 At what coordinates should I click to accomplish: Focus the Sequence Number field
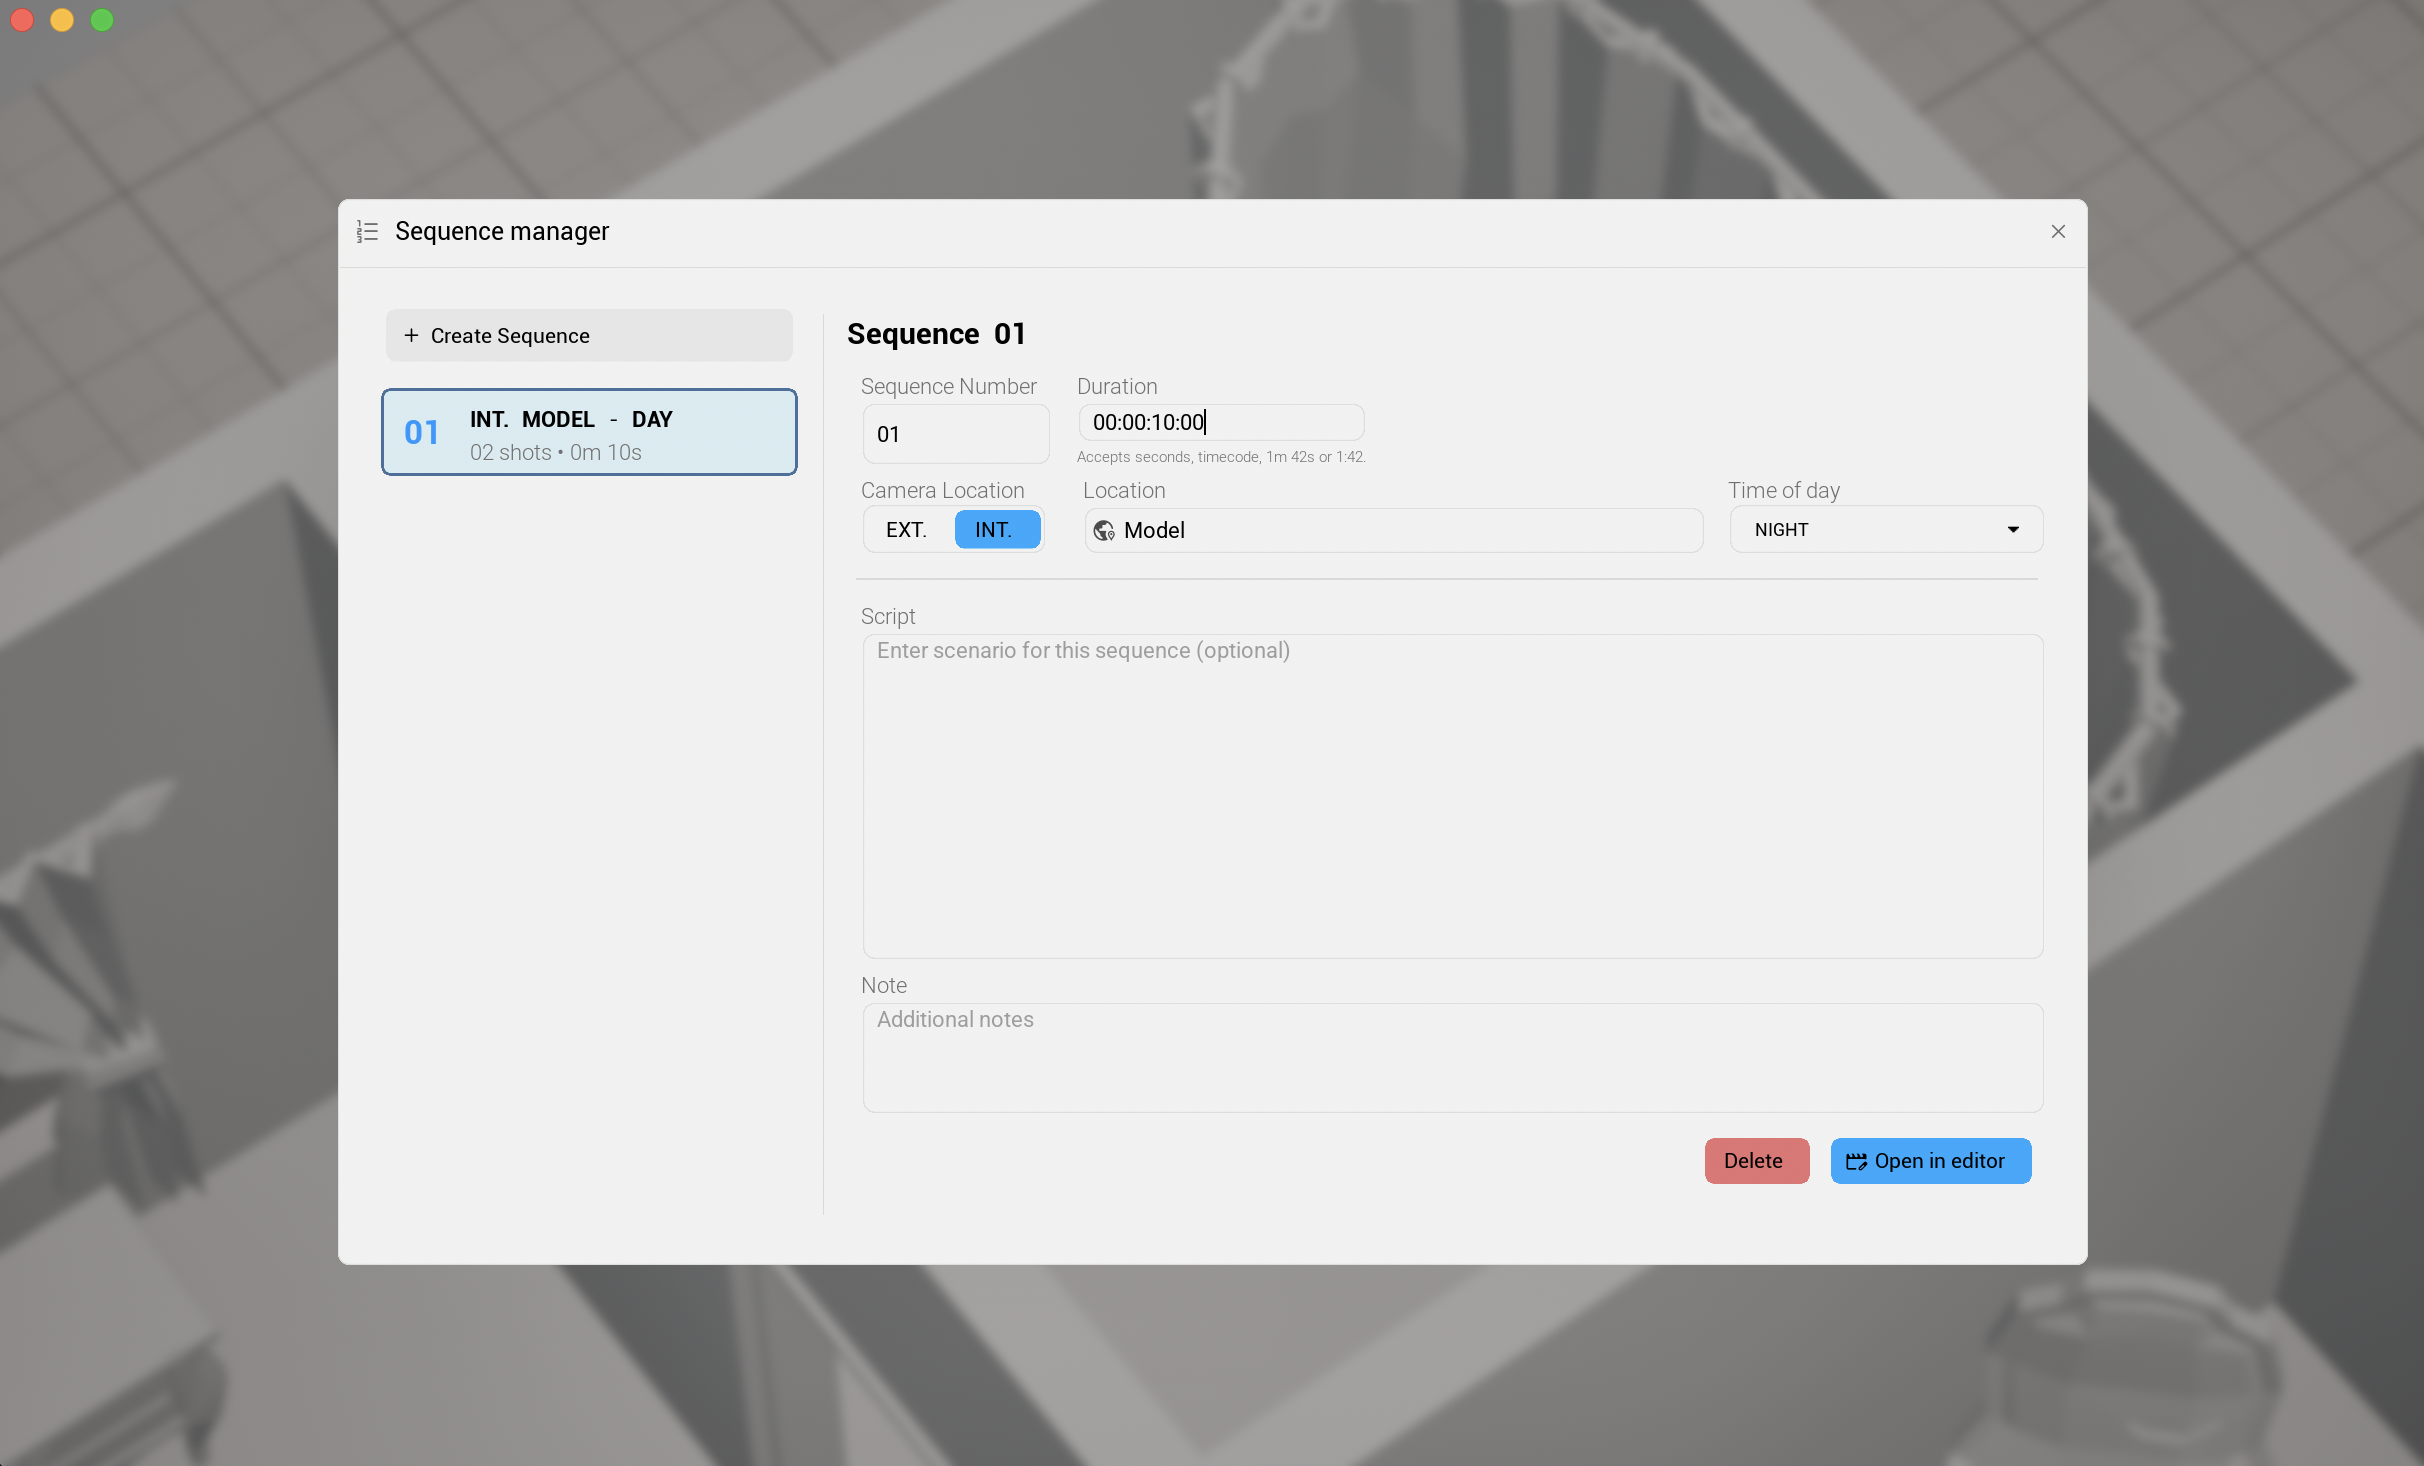pos(956,434)
